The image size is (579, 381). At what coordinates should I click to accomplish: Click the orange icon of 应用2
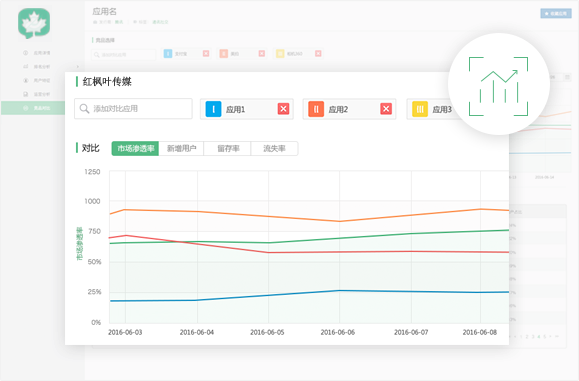point(316,109)
